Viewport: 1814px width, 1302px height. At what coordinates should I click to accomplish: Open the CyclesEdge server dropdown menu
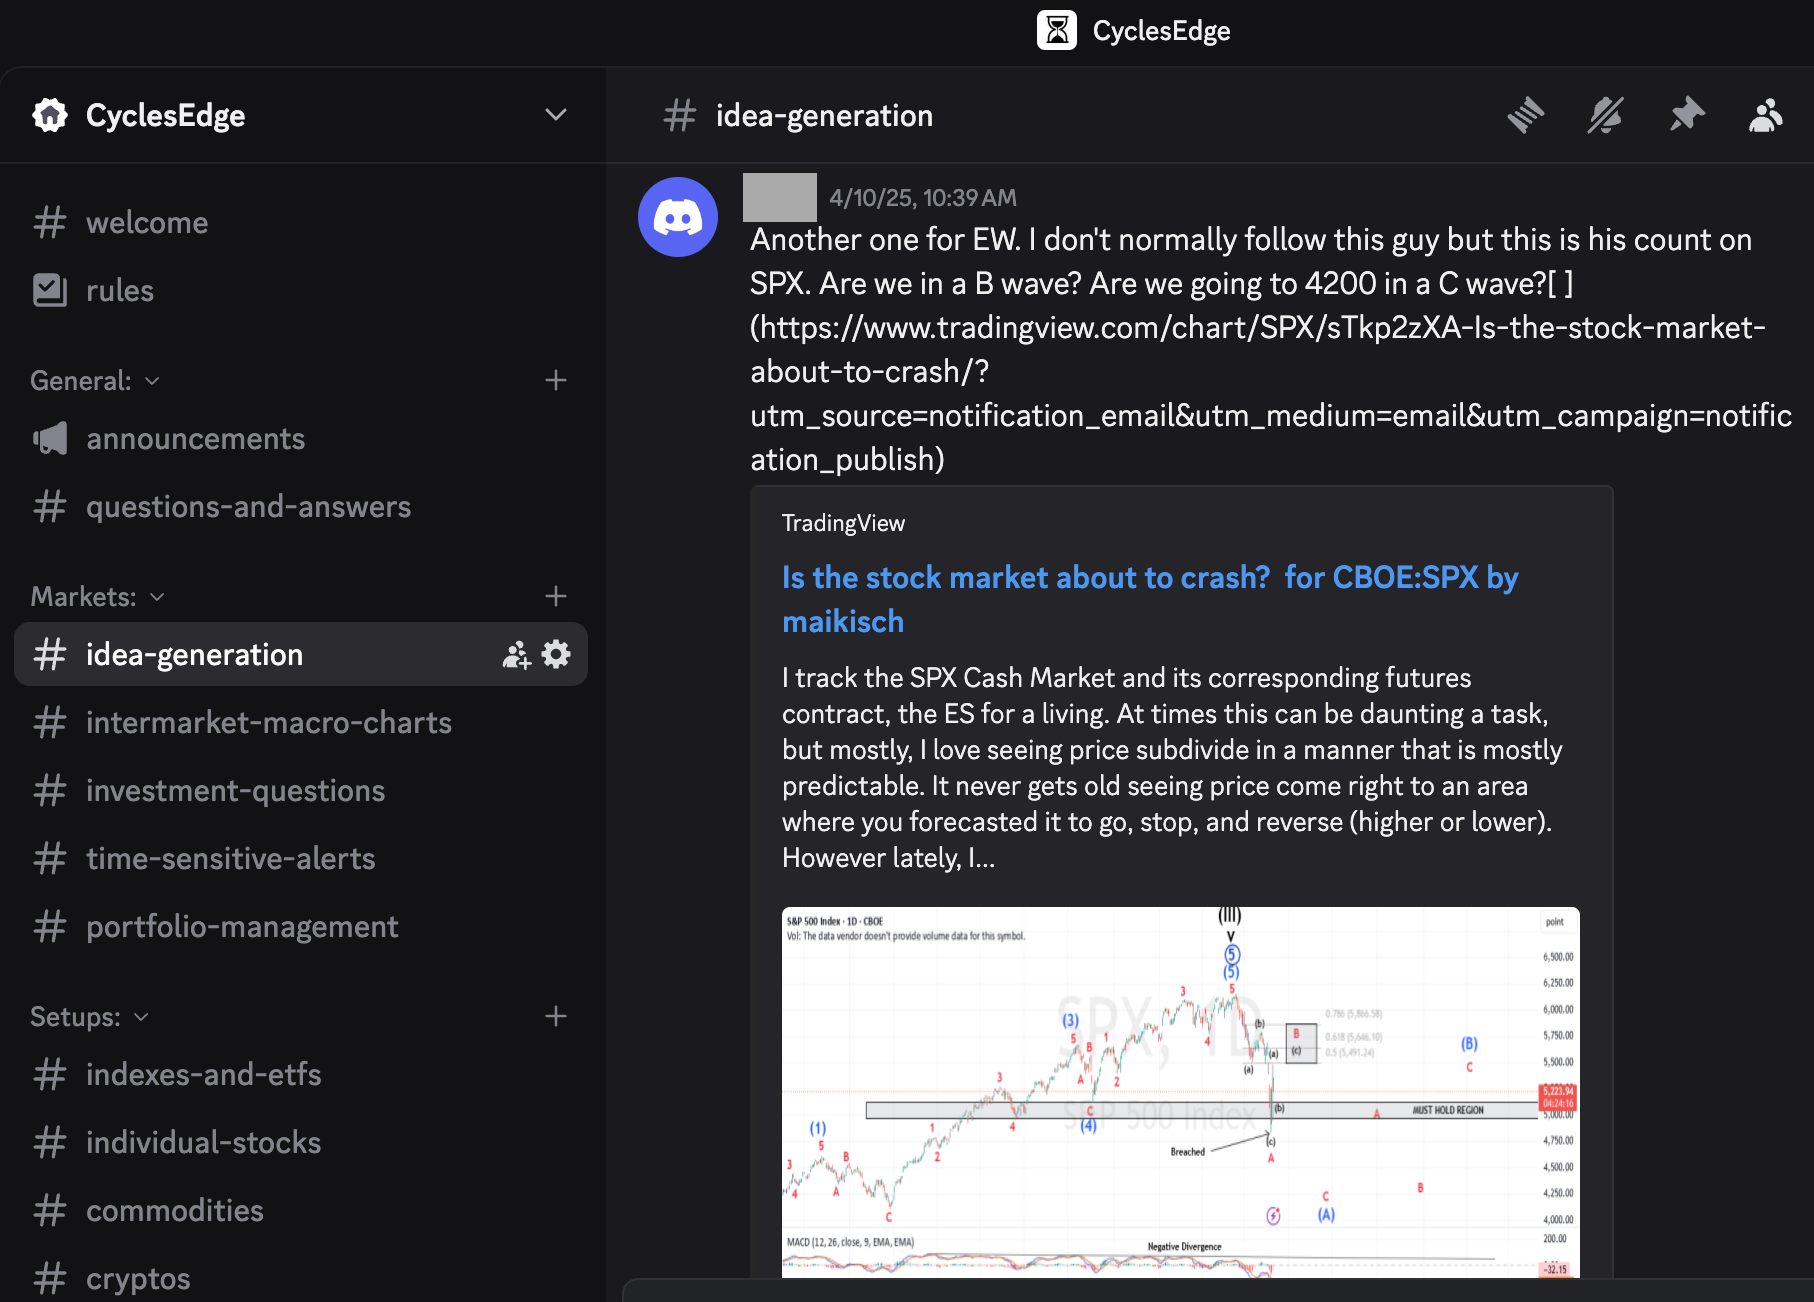(x=556, y=115)
